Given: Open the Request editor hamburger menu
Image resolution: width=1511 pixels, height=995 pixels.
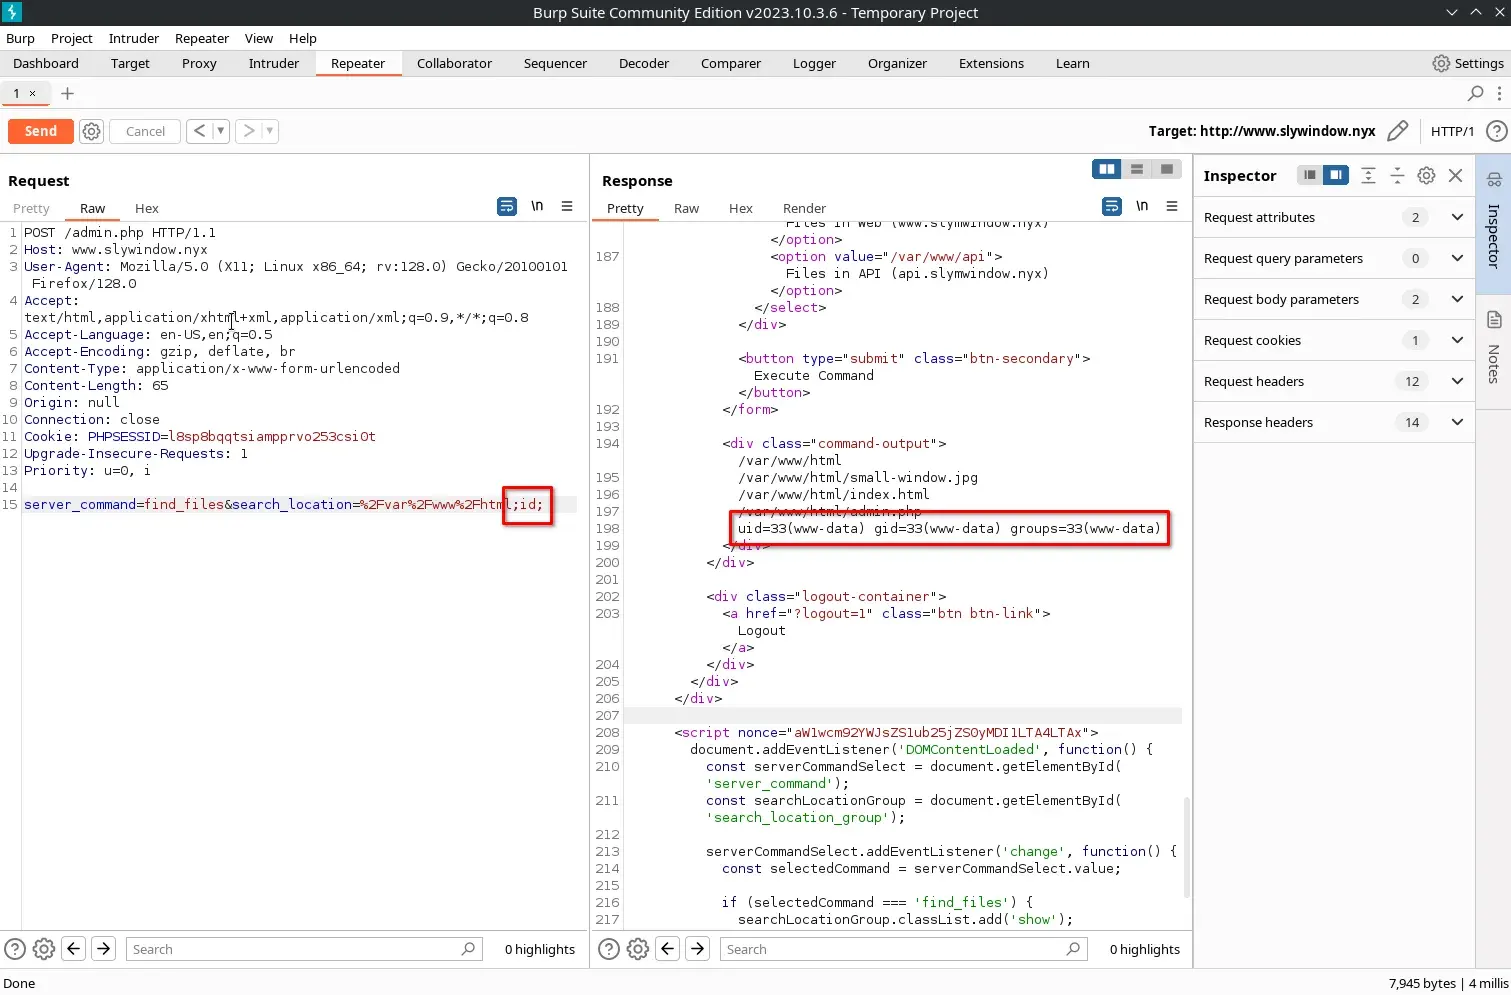Looking at the screenshot, I should pyautogui.click(x=567, y=206).
